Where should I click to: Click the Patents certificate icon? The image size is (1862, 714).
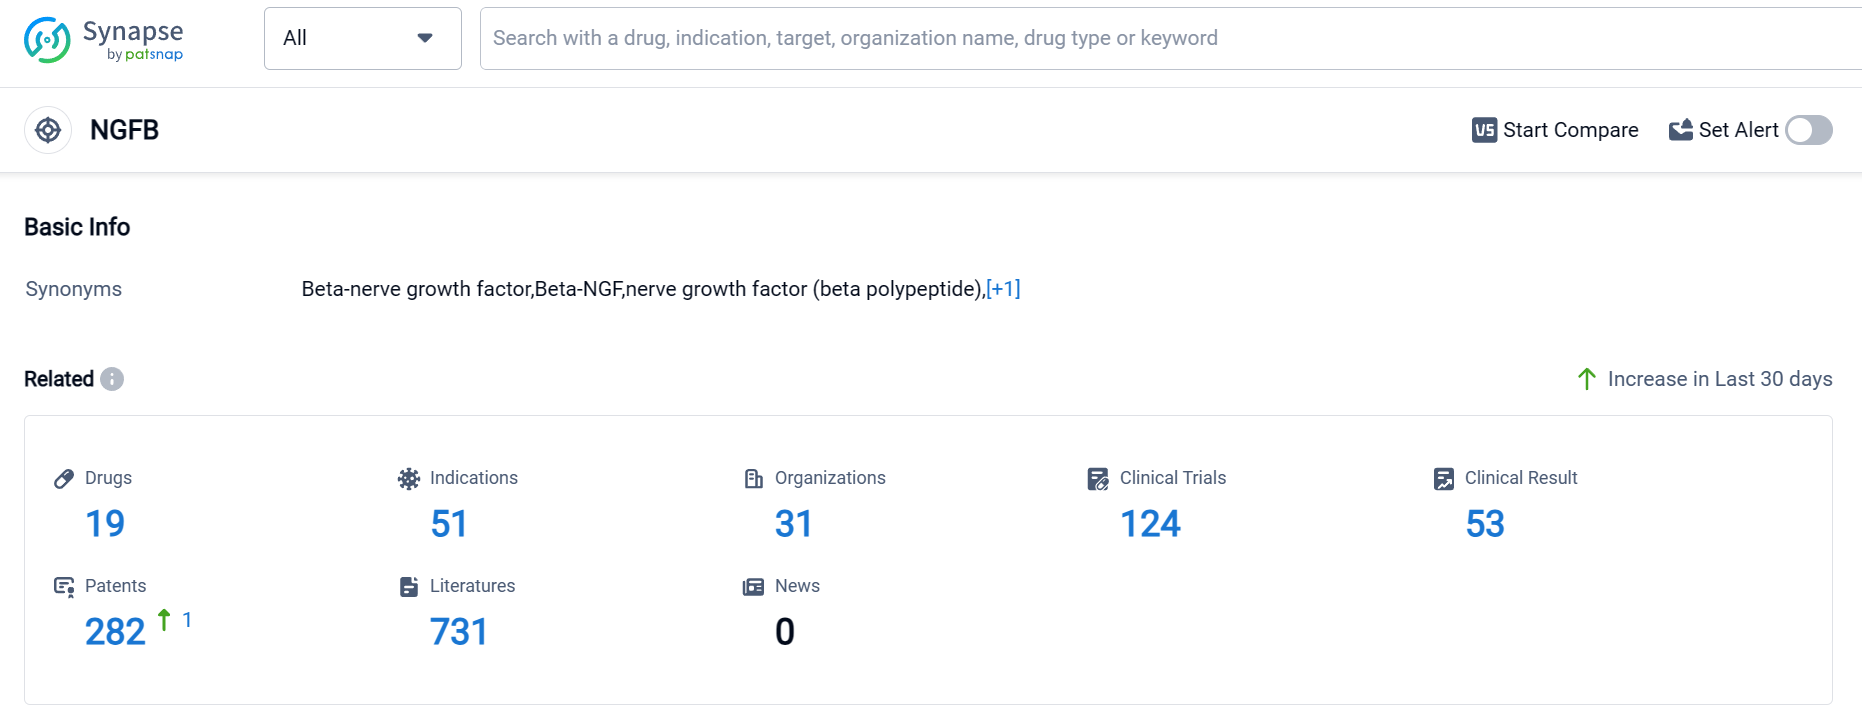(64, 587)
